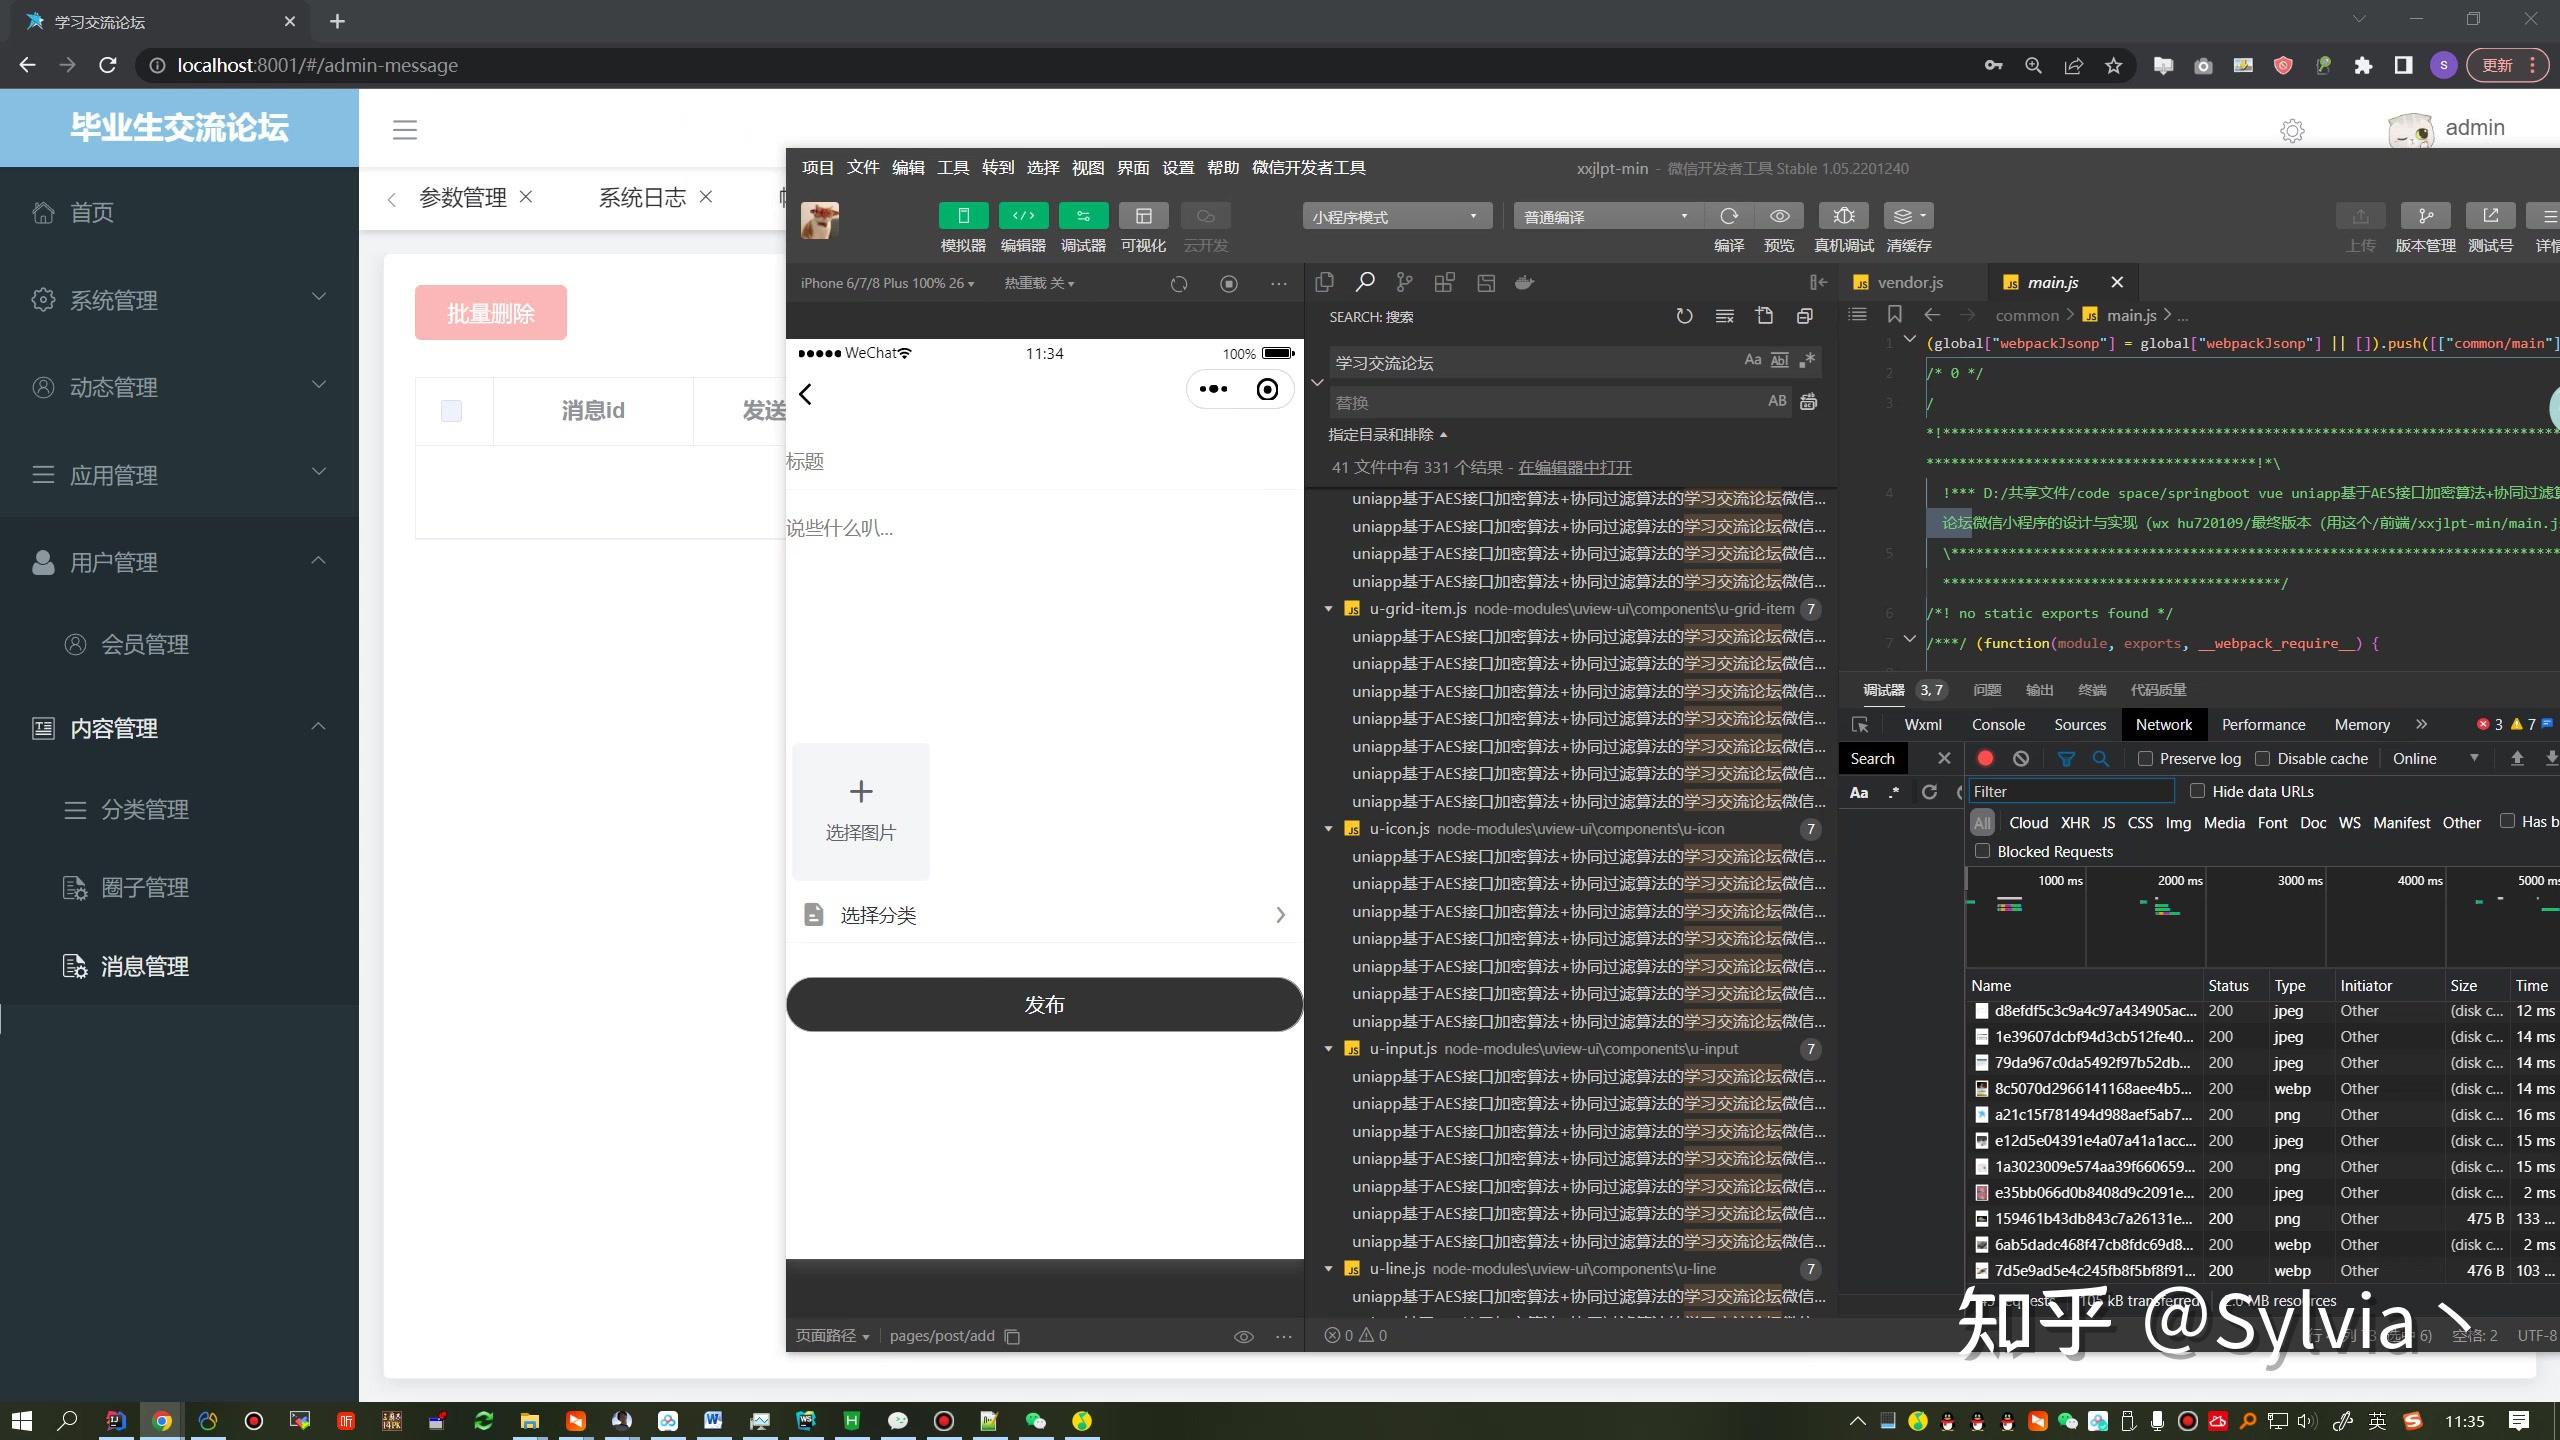Open the 普通编译 compile mode dropdown
The height and width of the screenshot is (1440, 2560).
(x=1604, y=215)
